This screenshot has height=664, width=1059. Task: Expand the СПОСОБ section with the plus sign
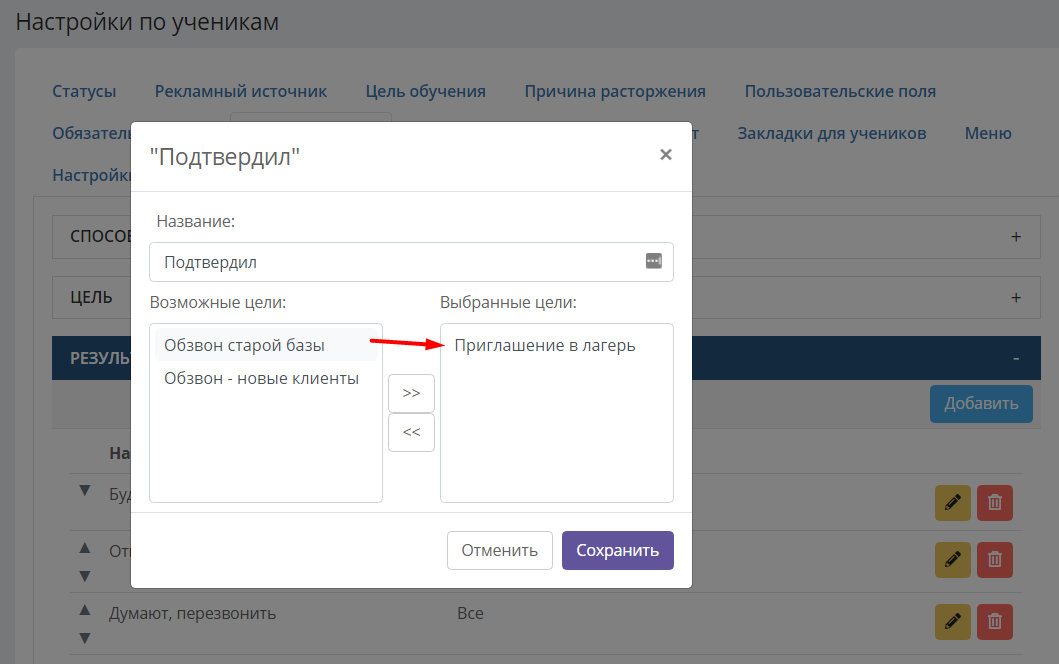pyautogui.click(x=1016, y=237)
